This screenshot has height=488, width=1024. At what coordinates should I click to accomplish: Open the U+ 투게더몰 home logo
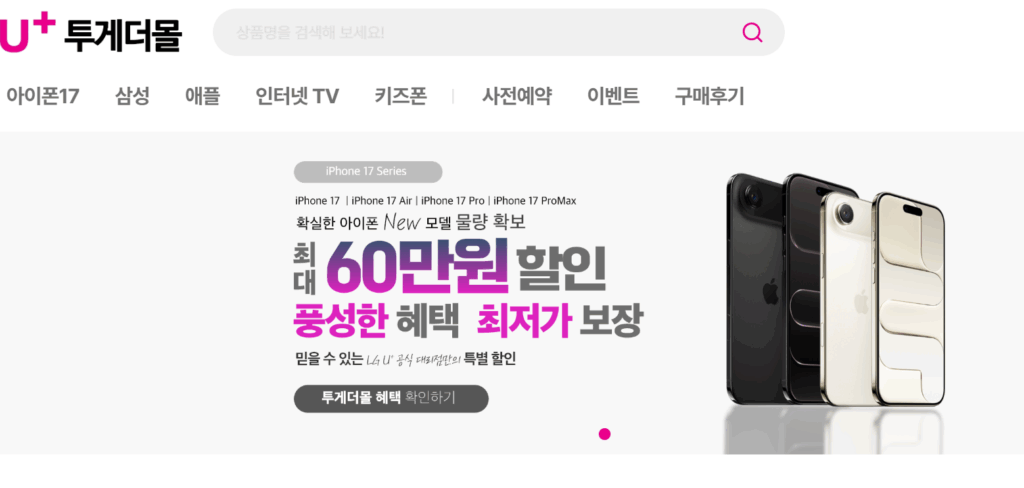pyautogui.click(x=90, y=33)
